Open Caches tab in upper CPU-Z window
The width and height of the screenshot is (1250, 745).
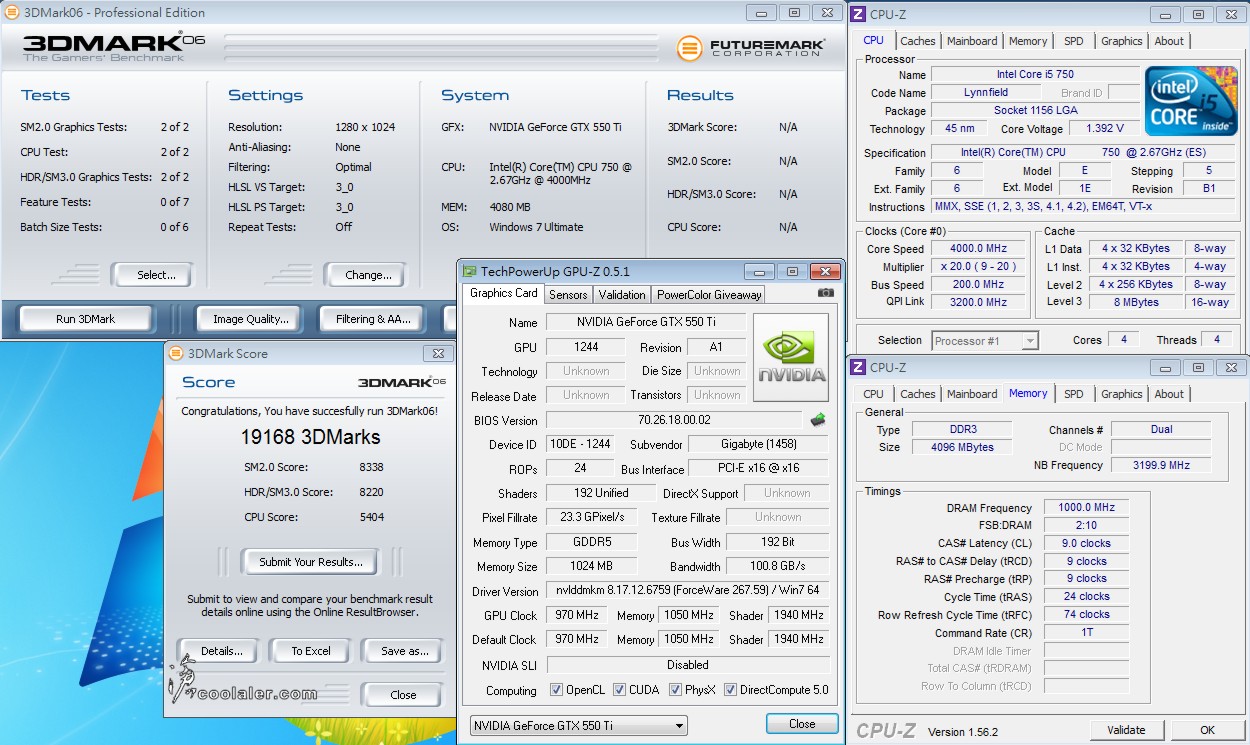917,41
